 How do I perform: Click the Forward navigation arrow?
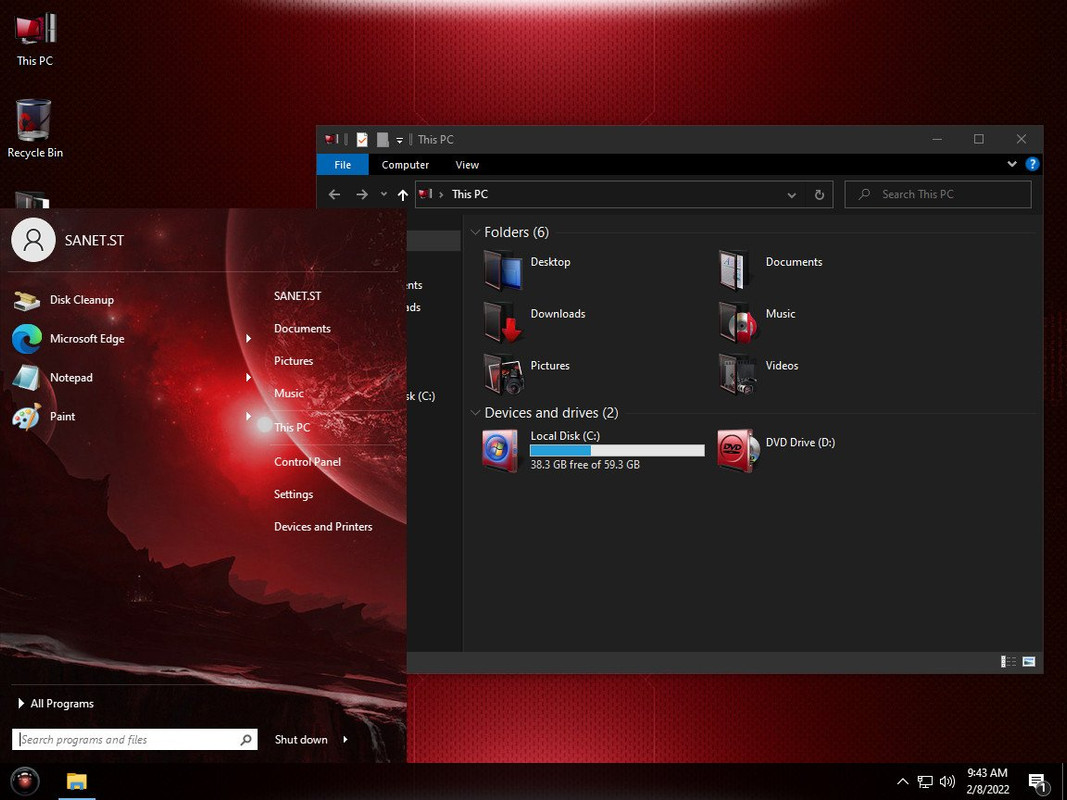(361, 195)
